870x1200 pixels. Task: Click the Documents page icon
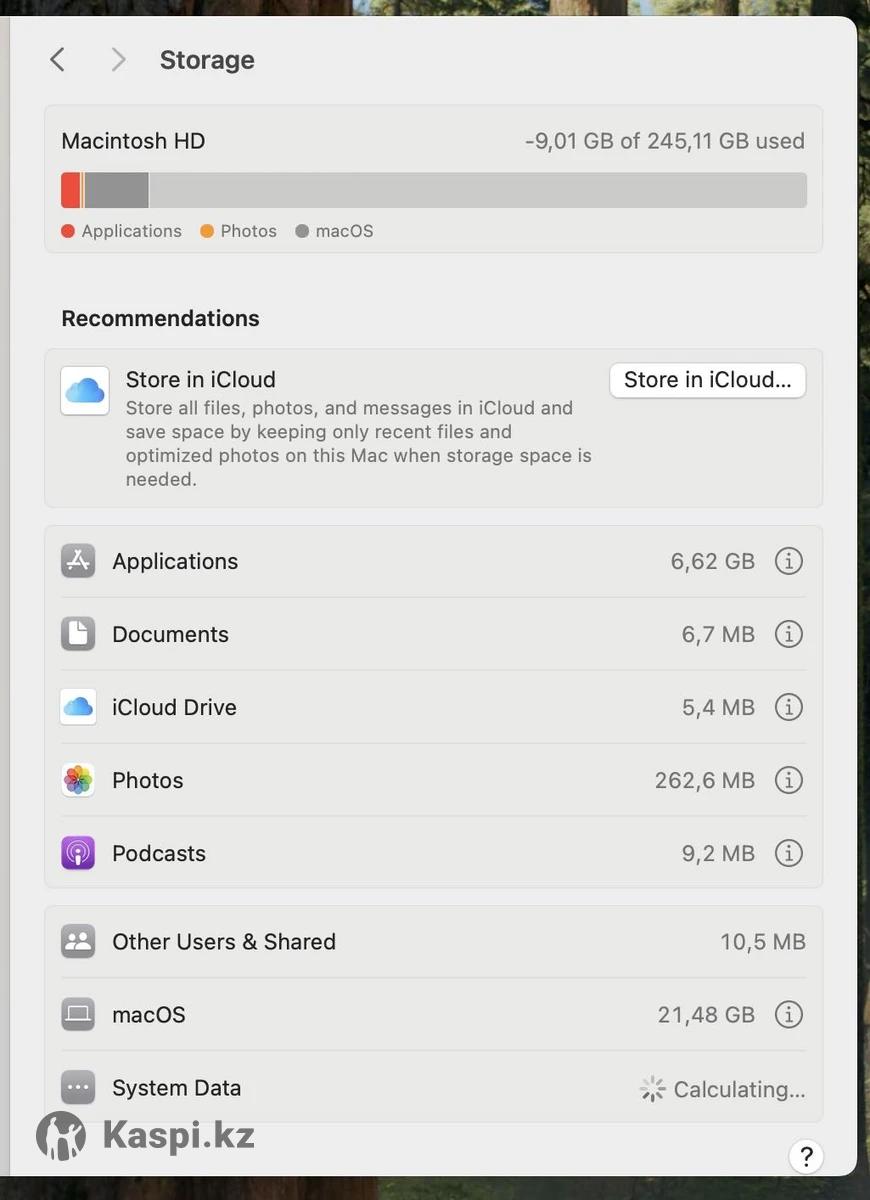pyautogui.click(x=78, y=634)
